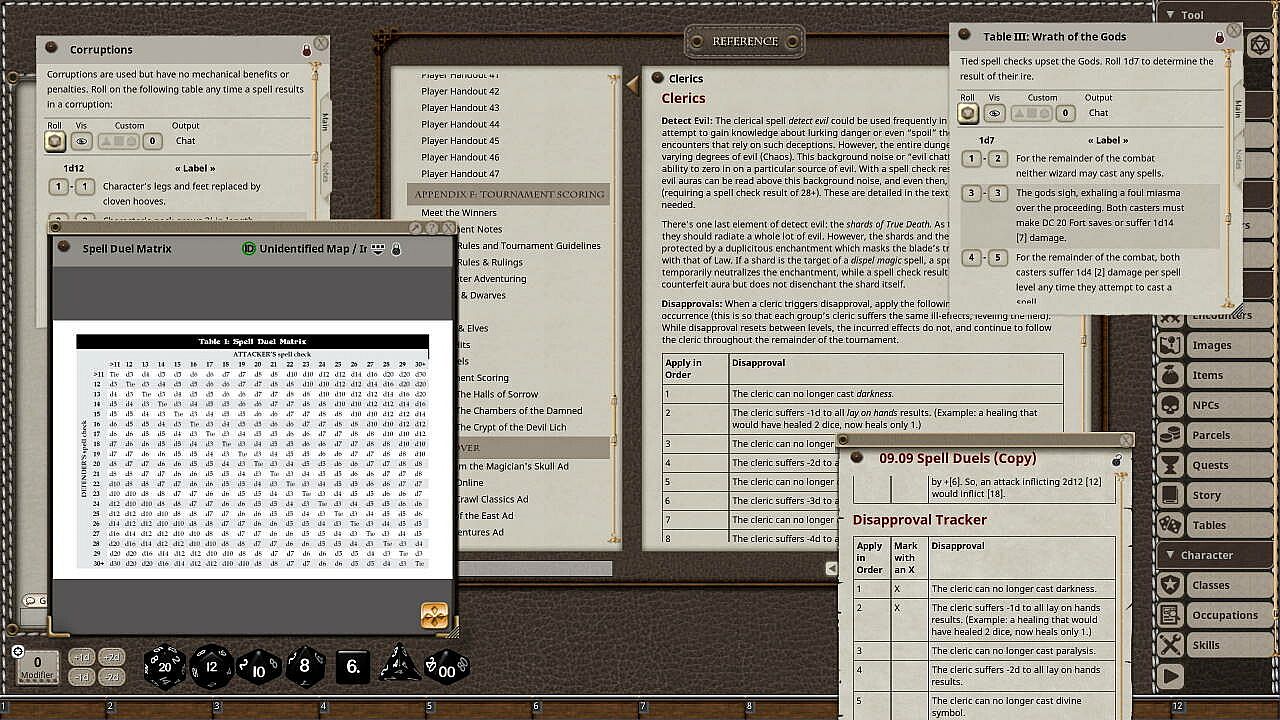Collapse the Tool sidebar section
Screen dimensions: 1280x720
click(x=1171, y=15)
